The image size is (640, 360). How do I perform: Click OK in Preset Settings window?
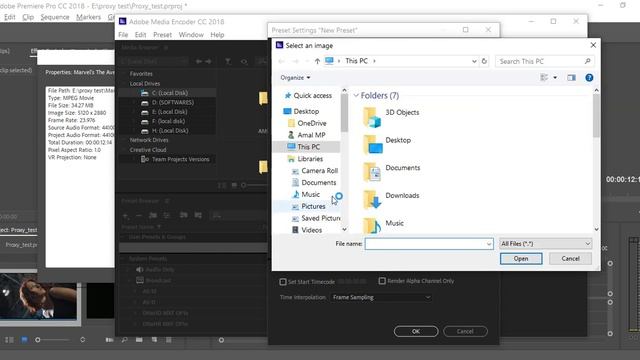pos(416,331)
